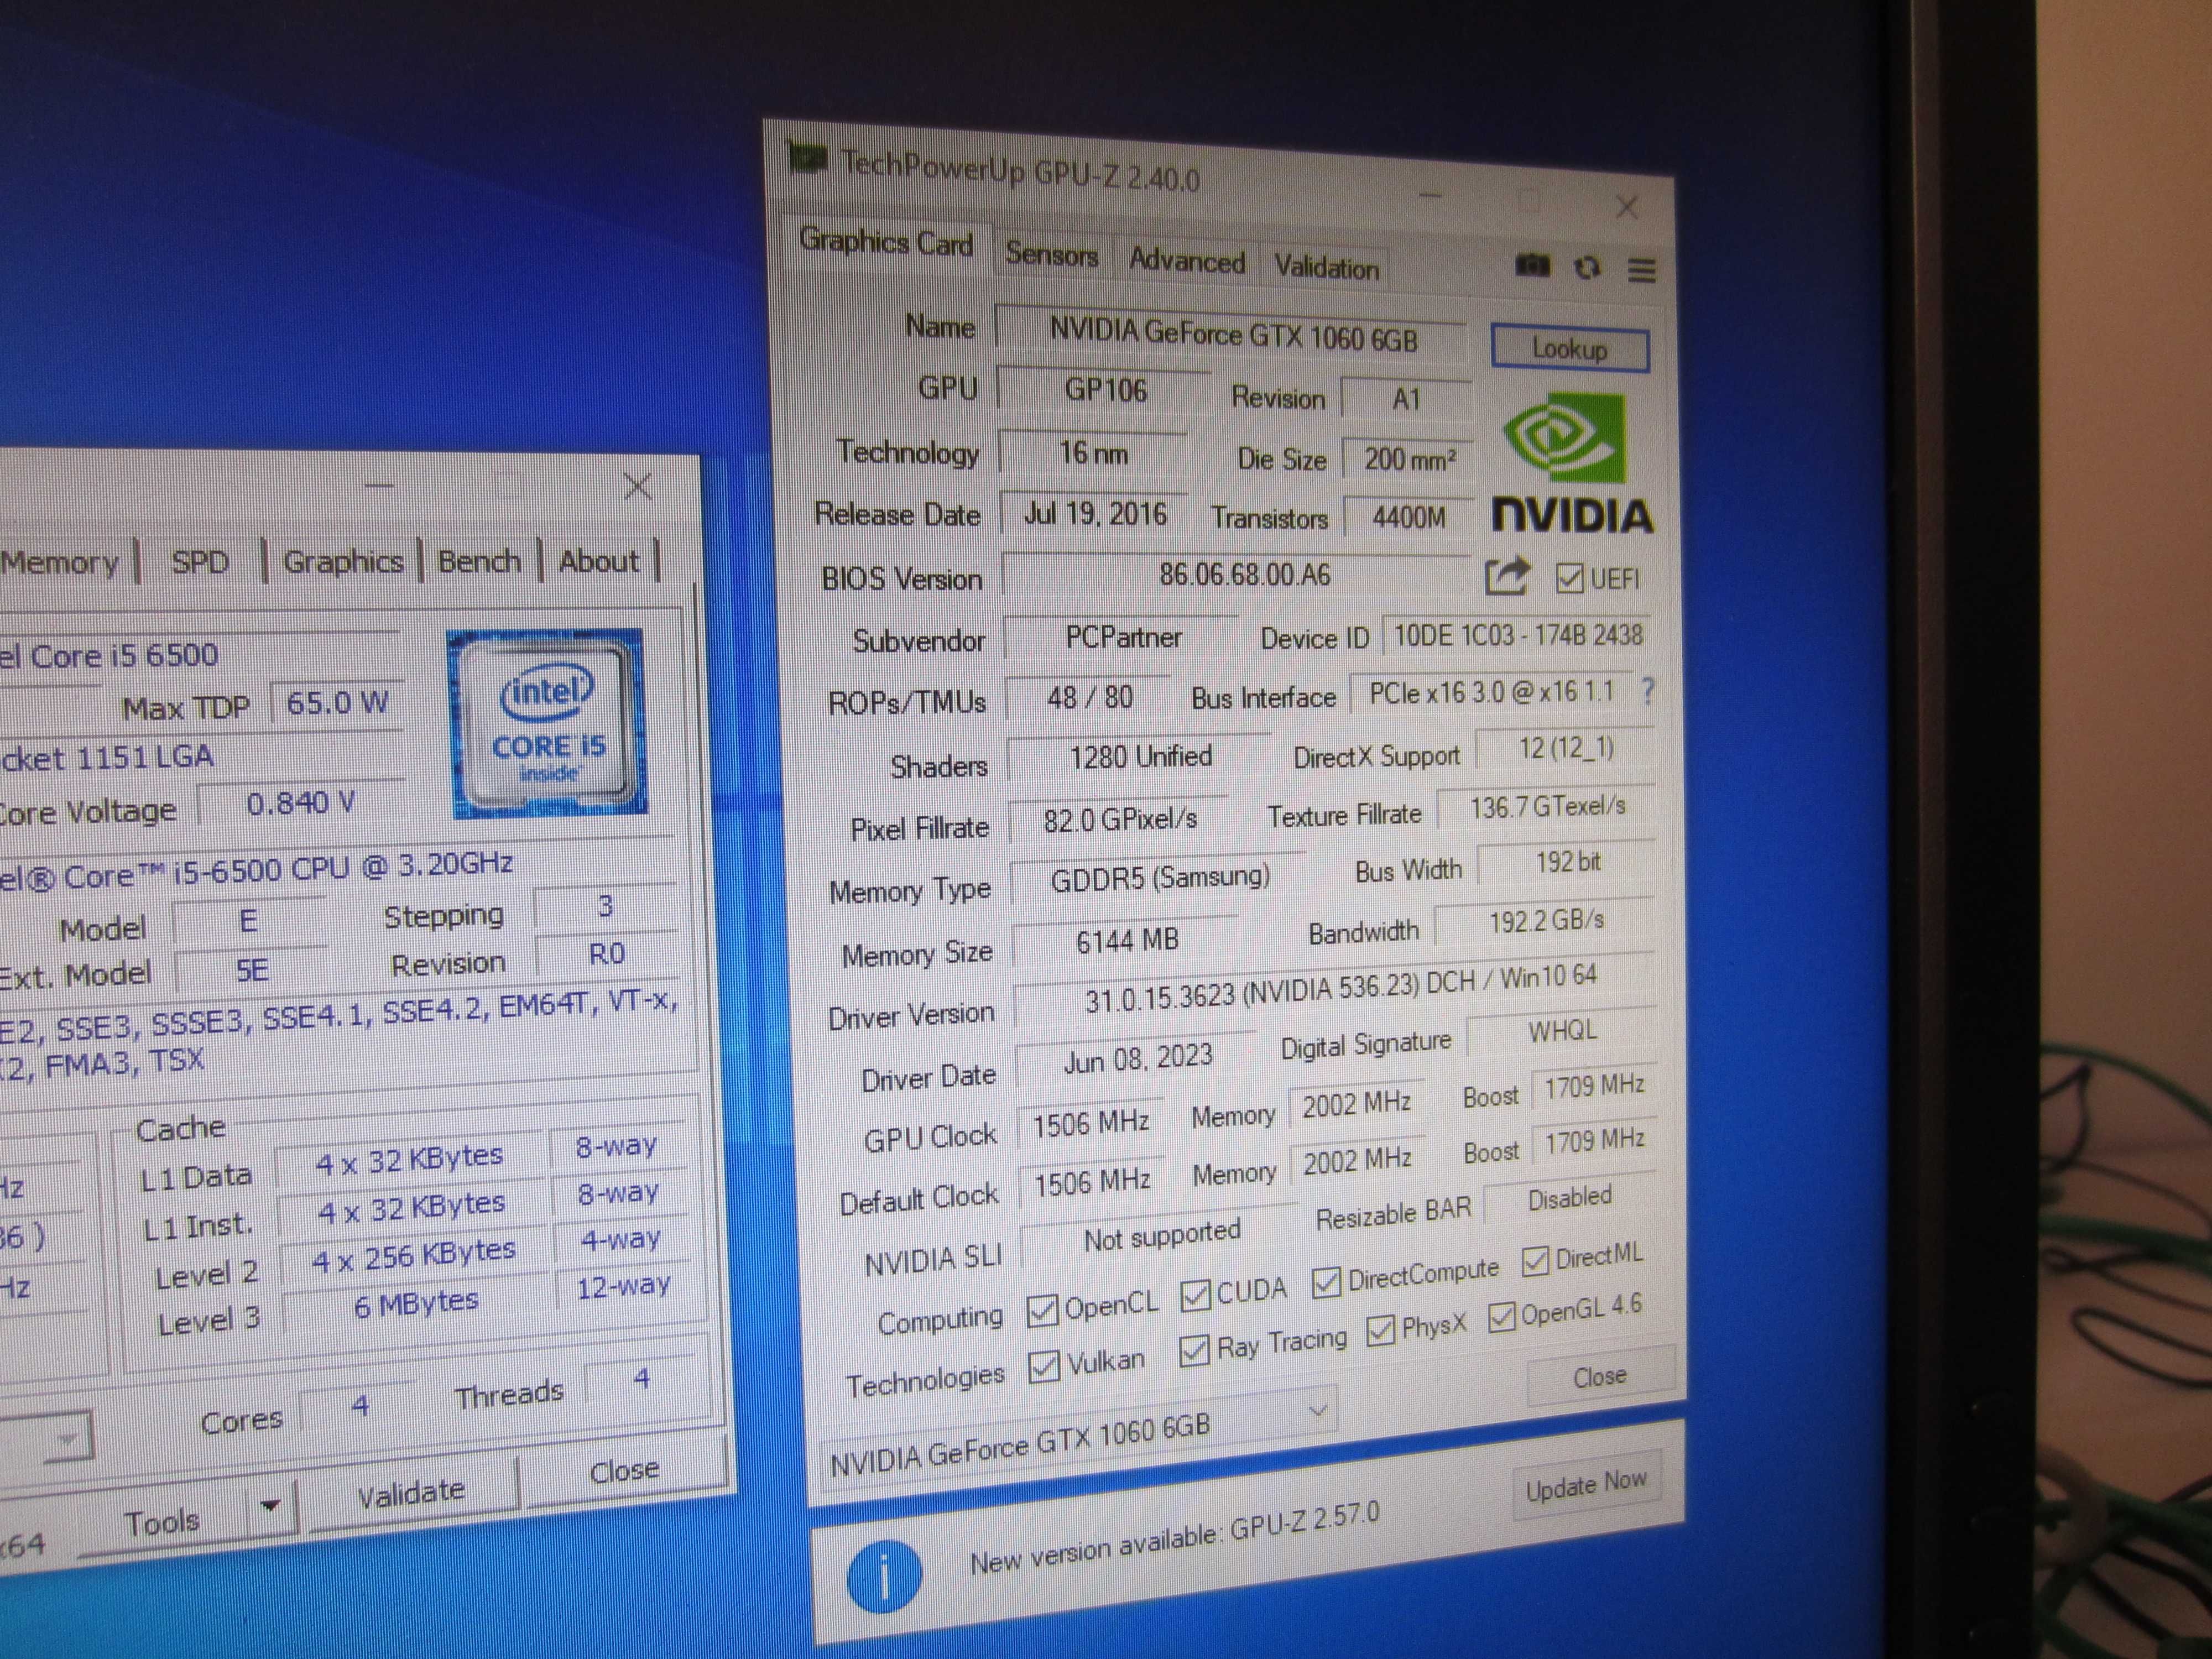Click the GPU-Z Close button
This screenshot has width=2212, height=1659.
(x=1600, y=1376)
